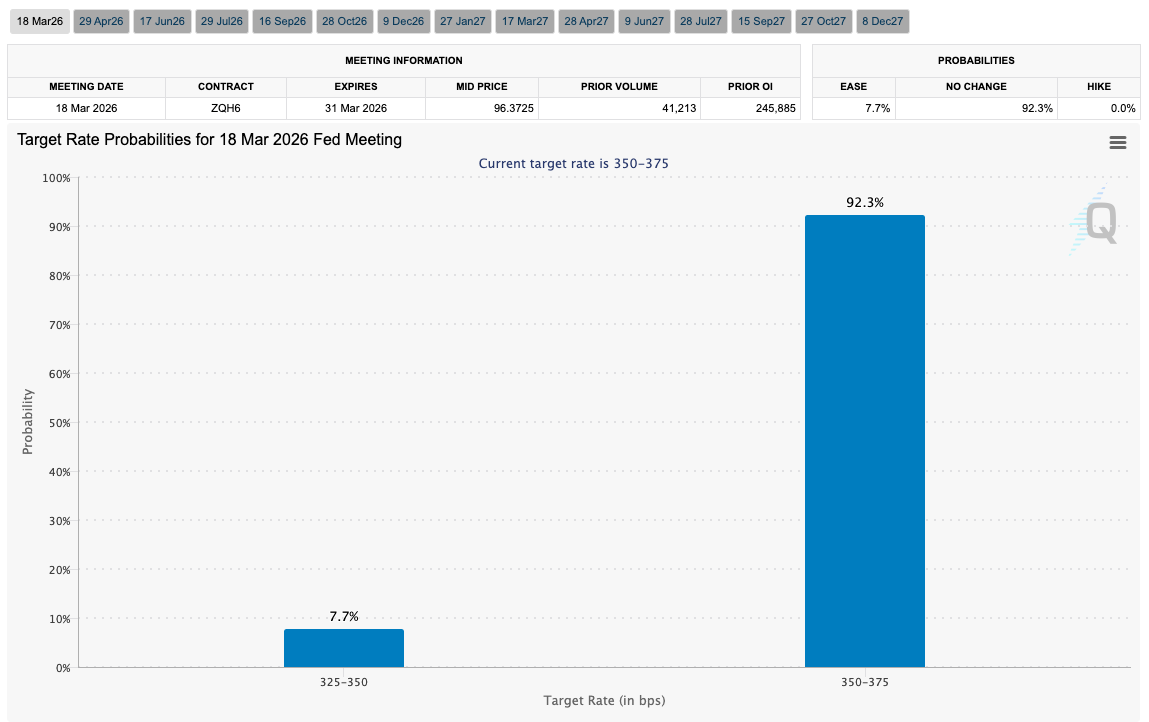Click the 92.3% bar label

pos(865,203)
